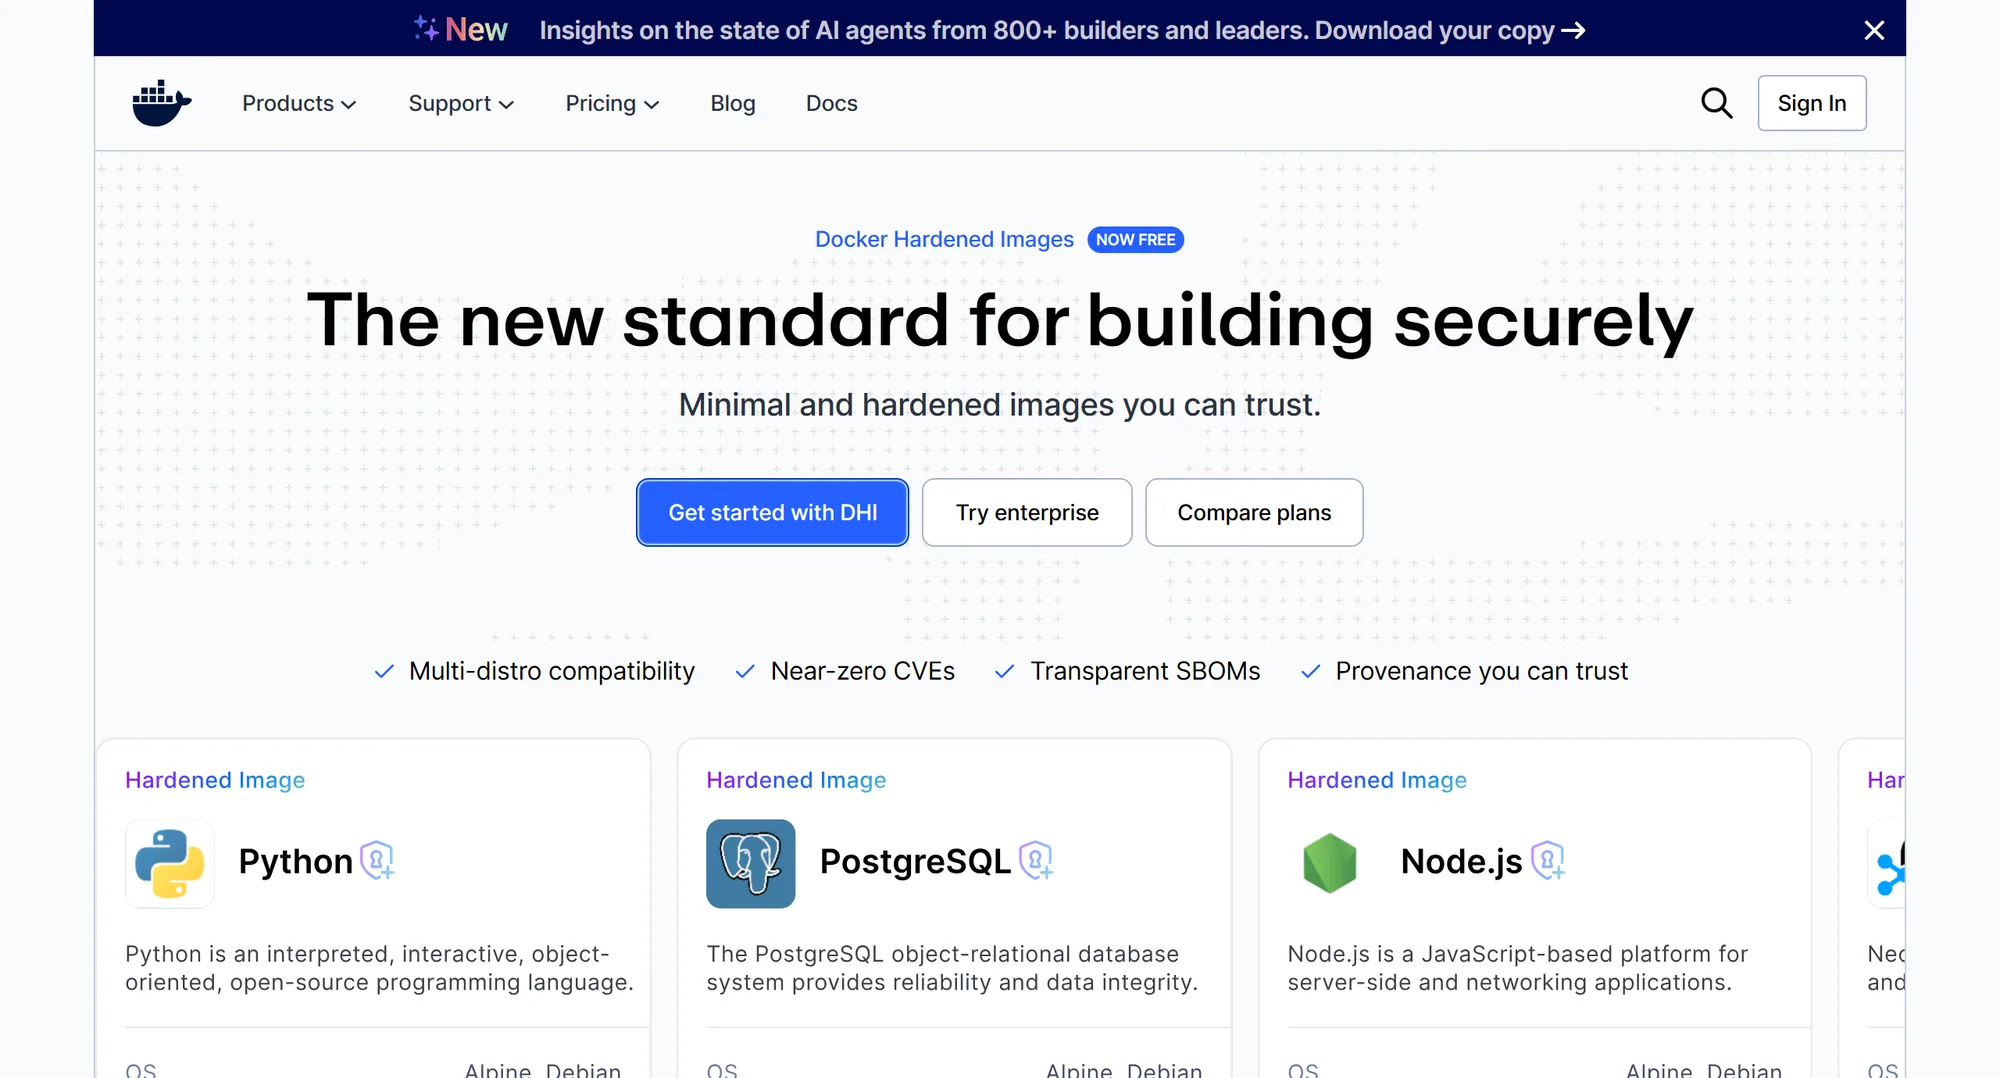The width and height of the screenshot is (2000, 1078).
Task: Click the Python card title
Action: 295,861
